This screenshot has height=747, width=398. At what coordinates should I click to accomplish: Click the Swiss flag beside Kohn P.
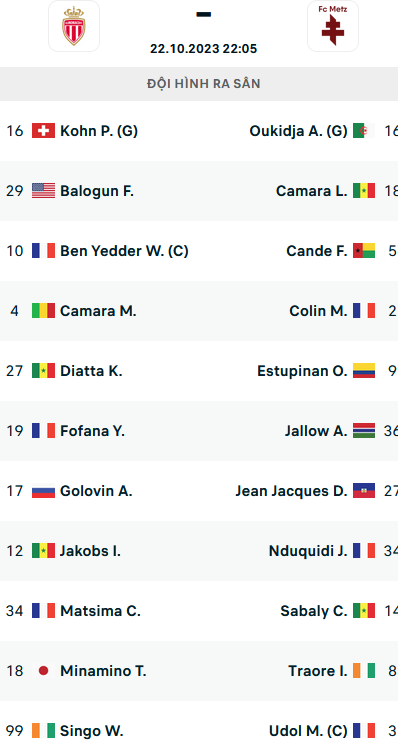43,131
